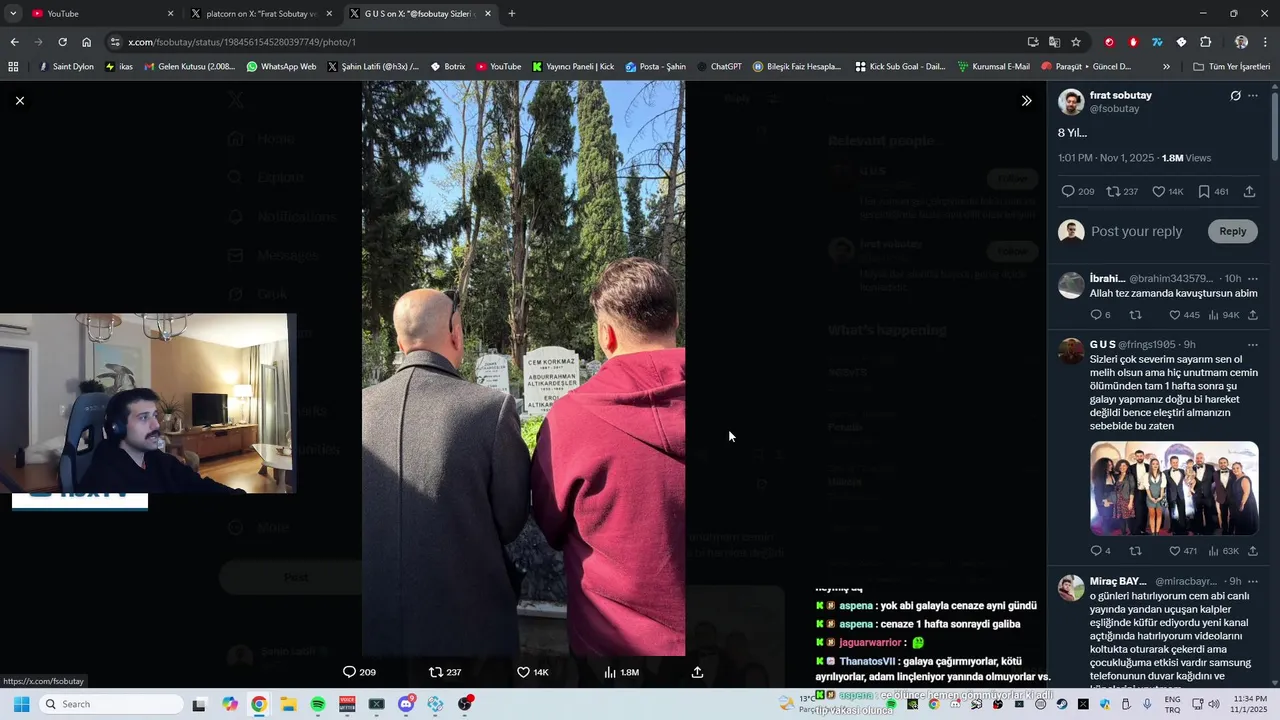Image resolution: width=1280 pixels, height=720 pixels.
Task: Open Windows Start menu
Action: (x=21, y=704)
